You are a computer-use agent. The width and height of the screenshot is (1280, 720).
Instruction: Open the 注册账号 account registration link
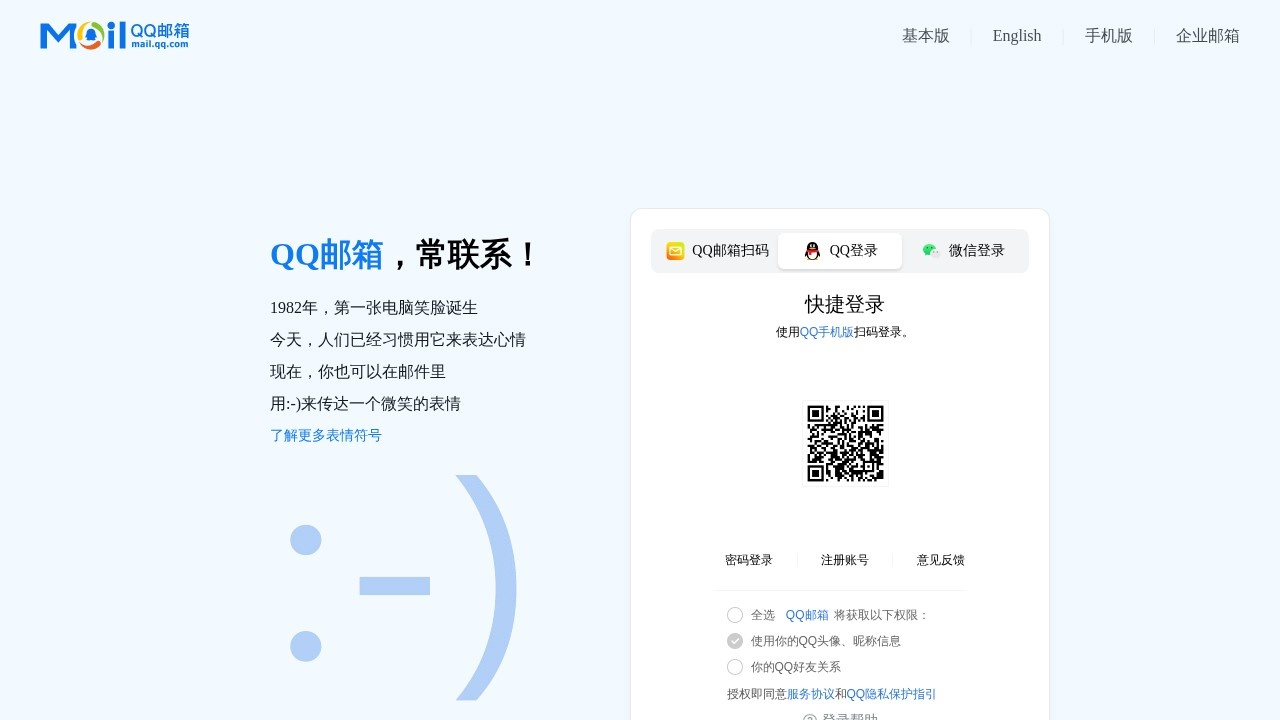click(x=845, y=560)
